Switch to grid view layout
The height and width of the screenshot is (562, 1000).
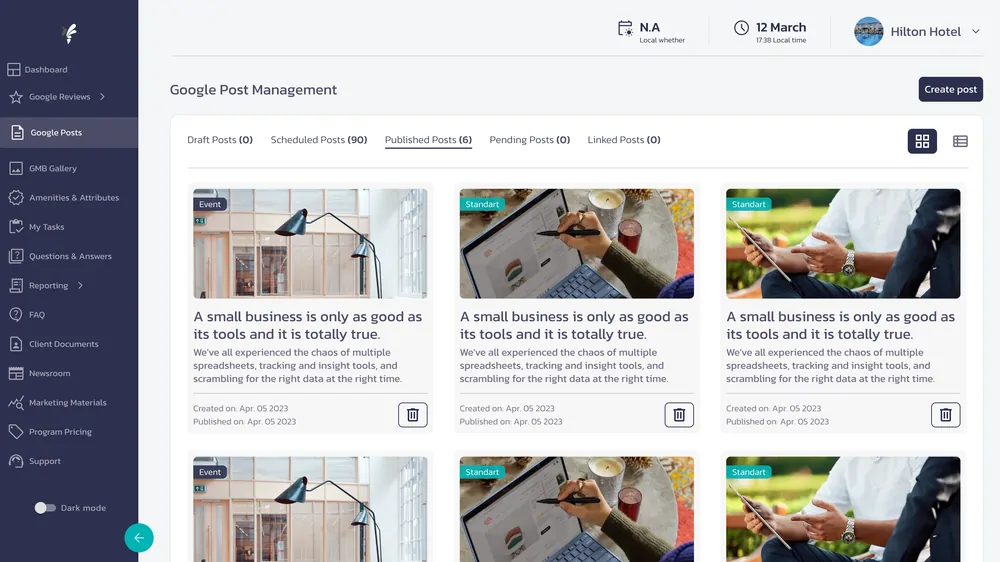click(922, 141)
